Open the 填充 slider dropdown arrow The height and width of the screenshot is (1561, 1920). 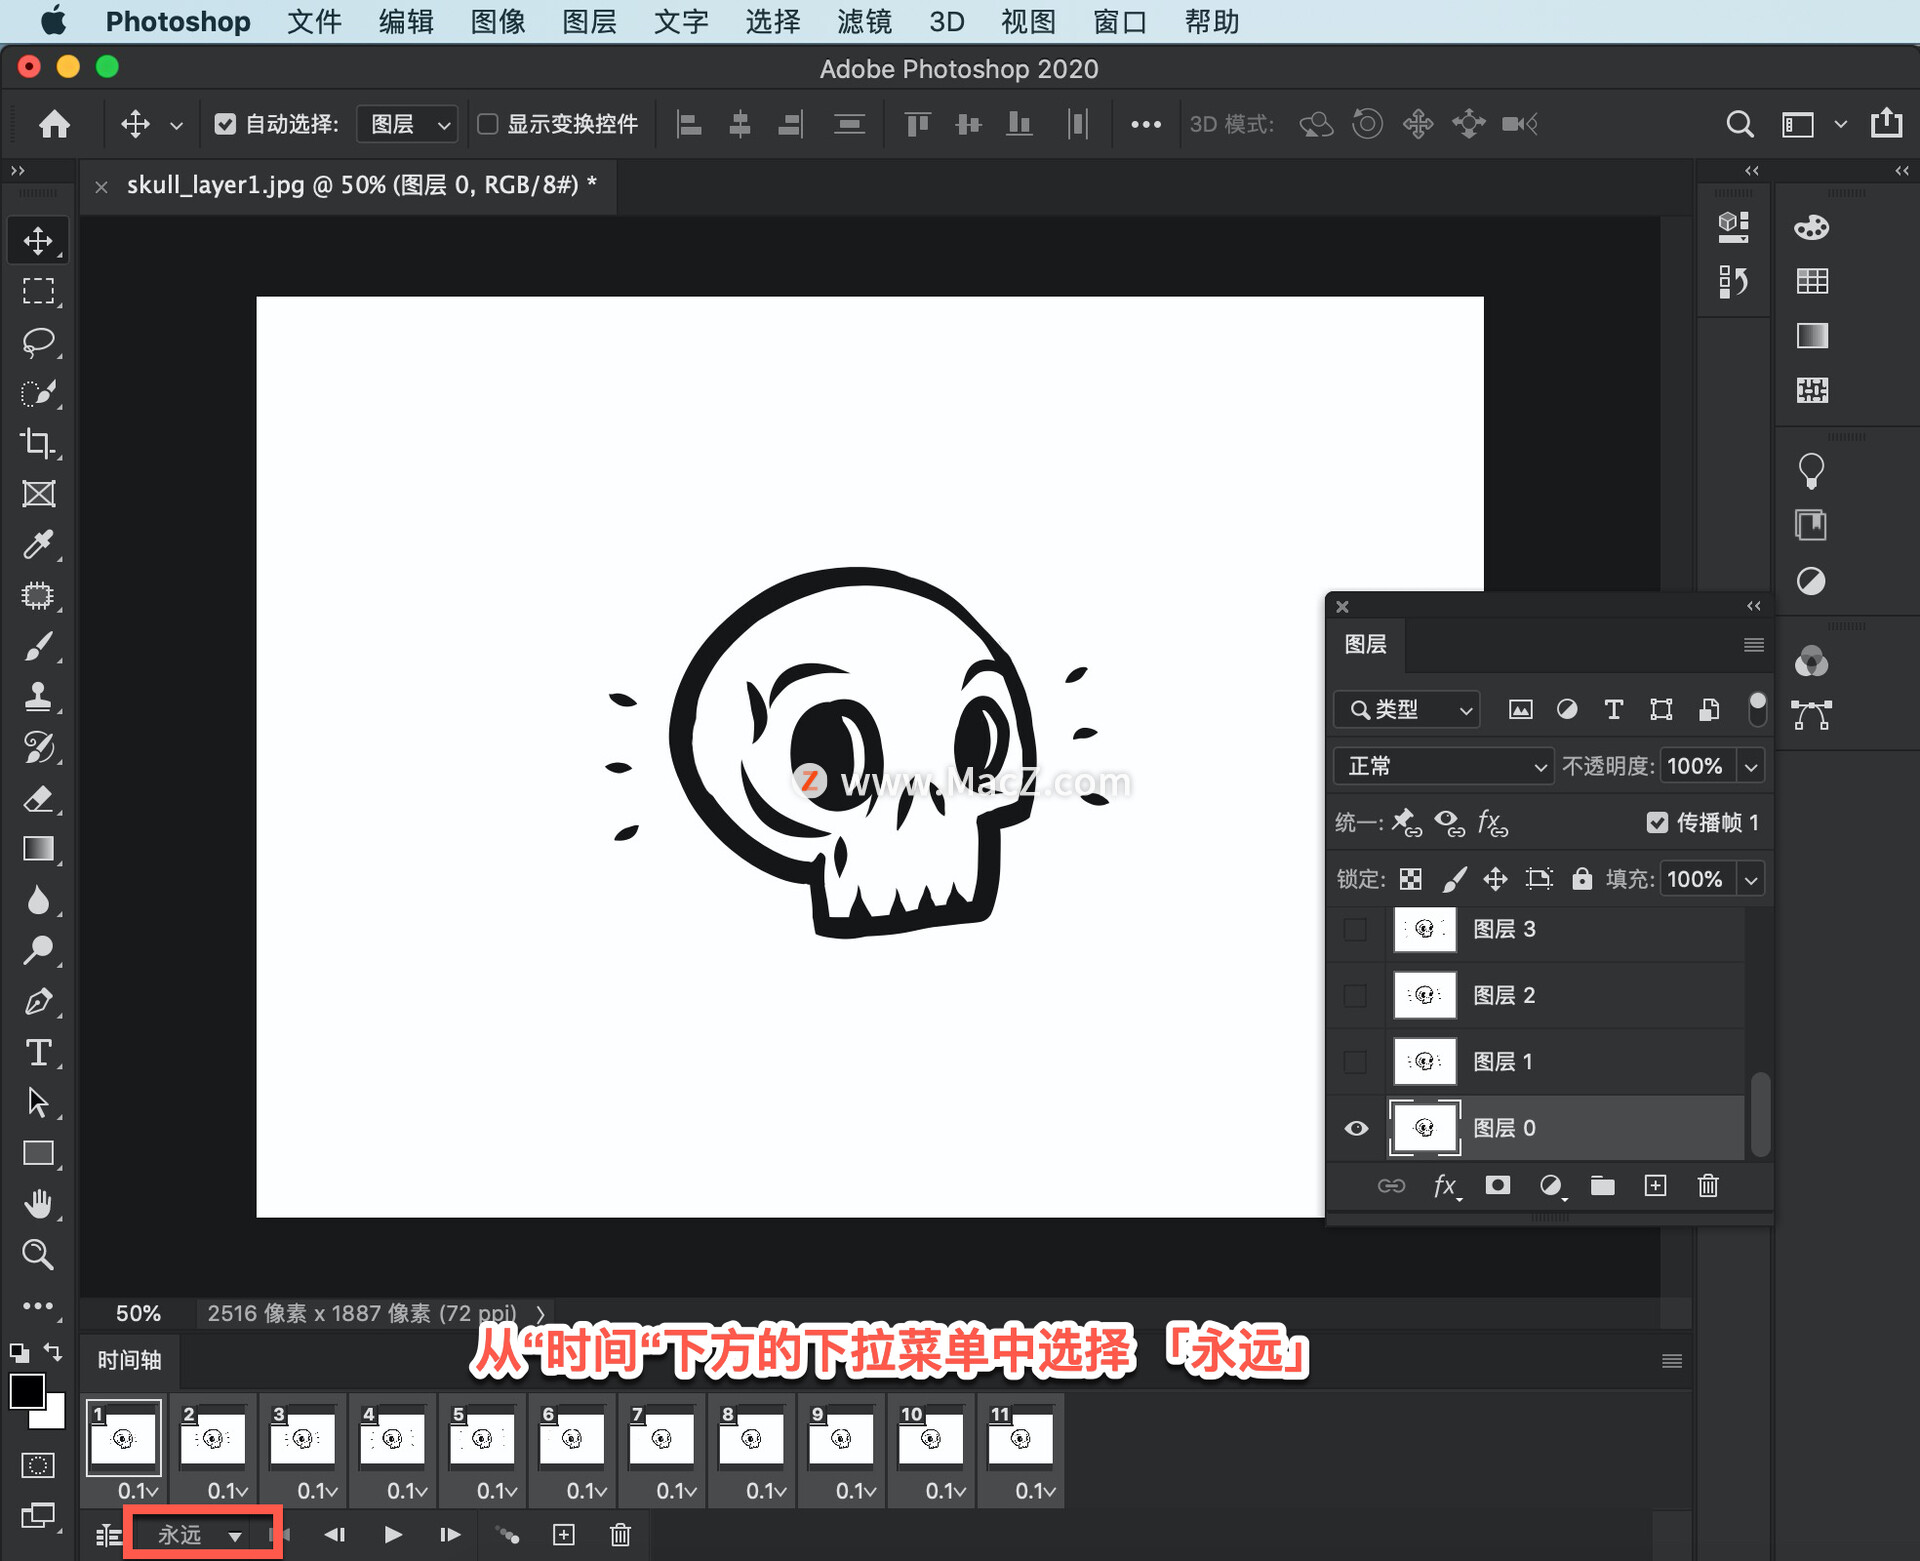[1751, 880]
